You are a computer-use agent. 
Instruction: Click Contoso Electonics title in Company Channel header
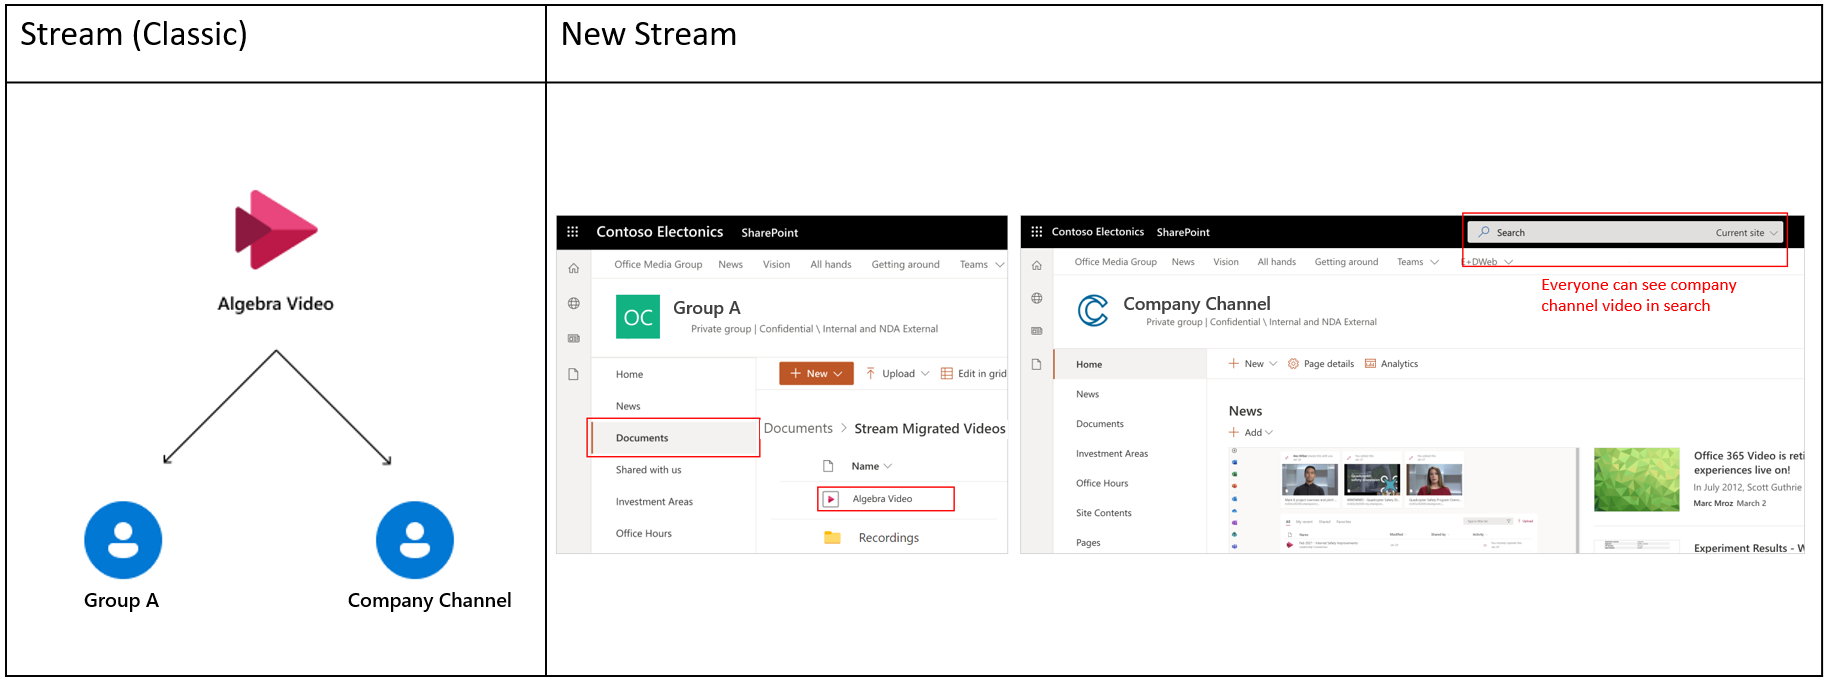(x=1098, y=232)
